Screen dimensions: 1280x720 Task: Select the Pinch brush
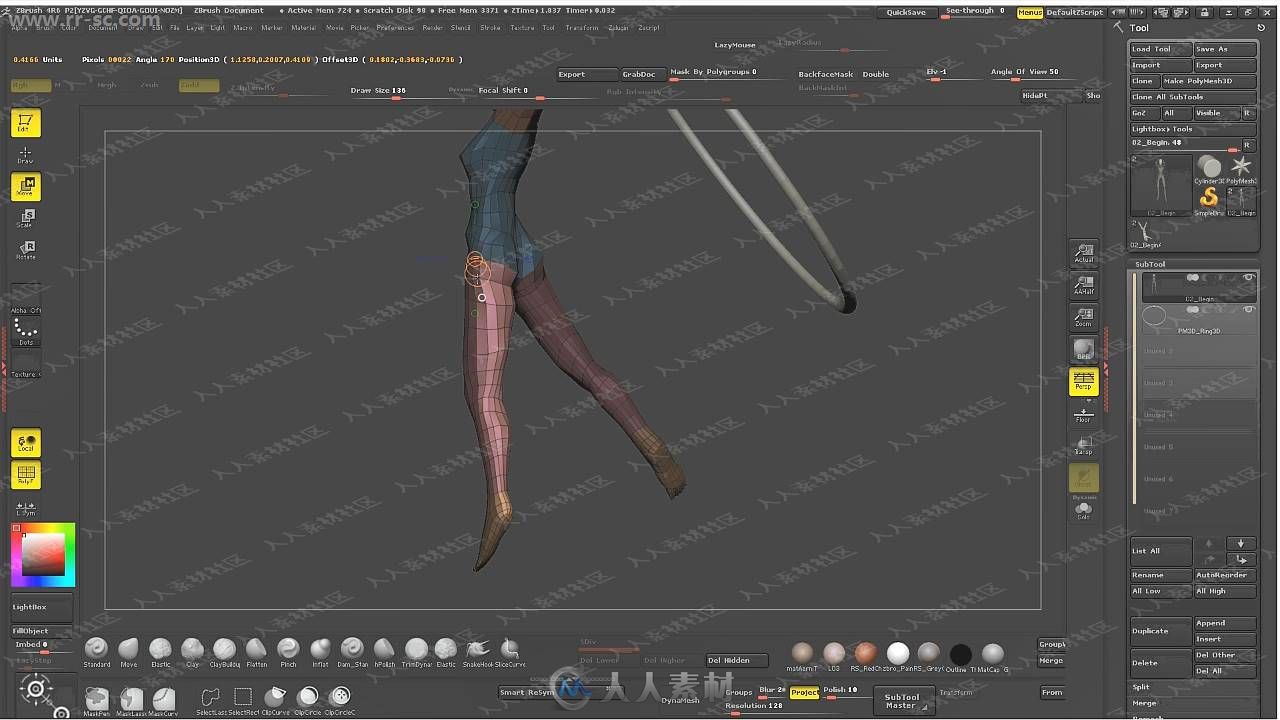tap(288, 652)
